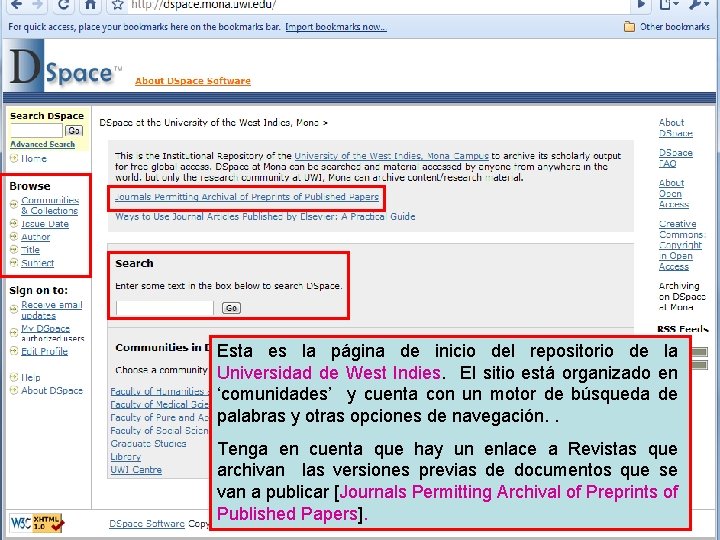Image resolution: width=720 pixels, height=540 pixels.
Task: Open About DSpace in right column
Action: tap(675, 128)
